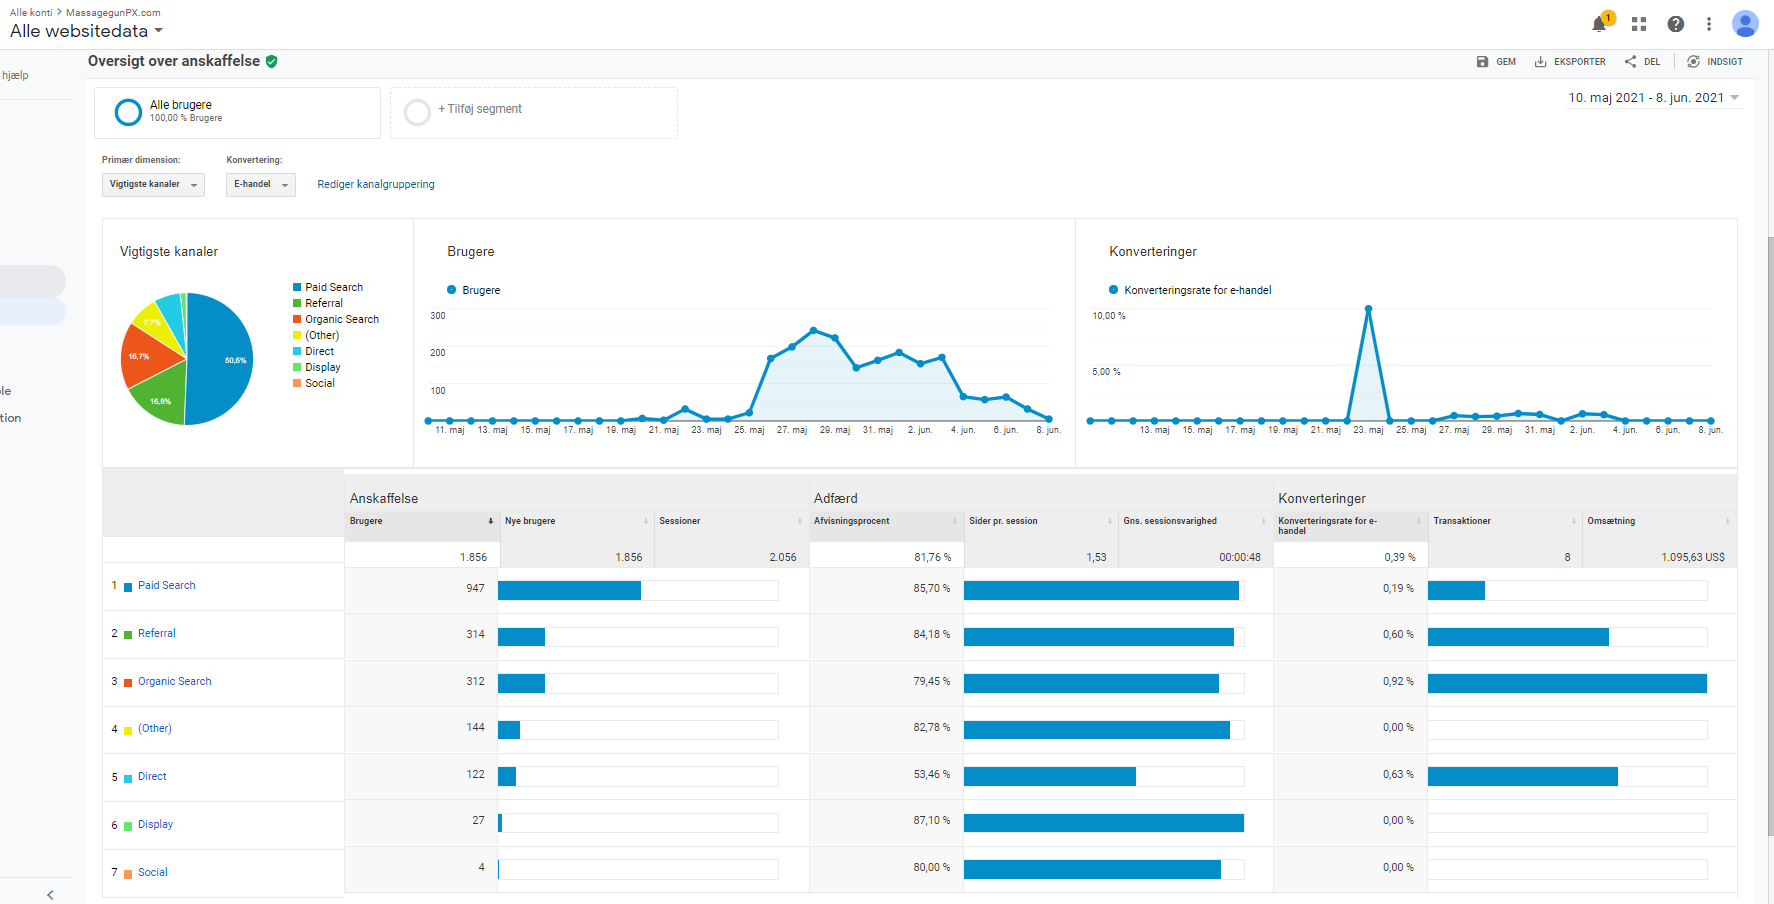Open the Google apps grid

pyautogui.click(x=1639, y=24)
